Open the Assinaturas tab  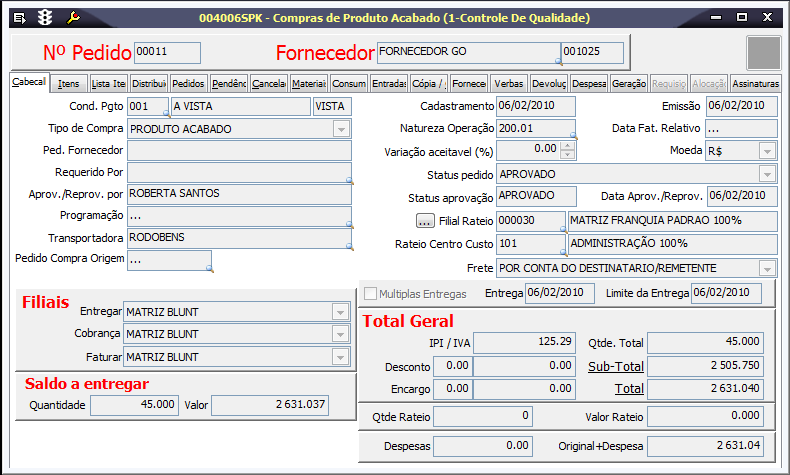point(755,84)
